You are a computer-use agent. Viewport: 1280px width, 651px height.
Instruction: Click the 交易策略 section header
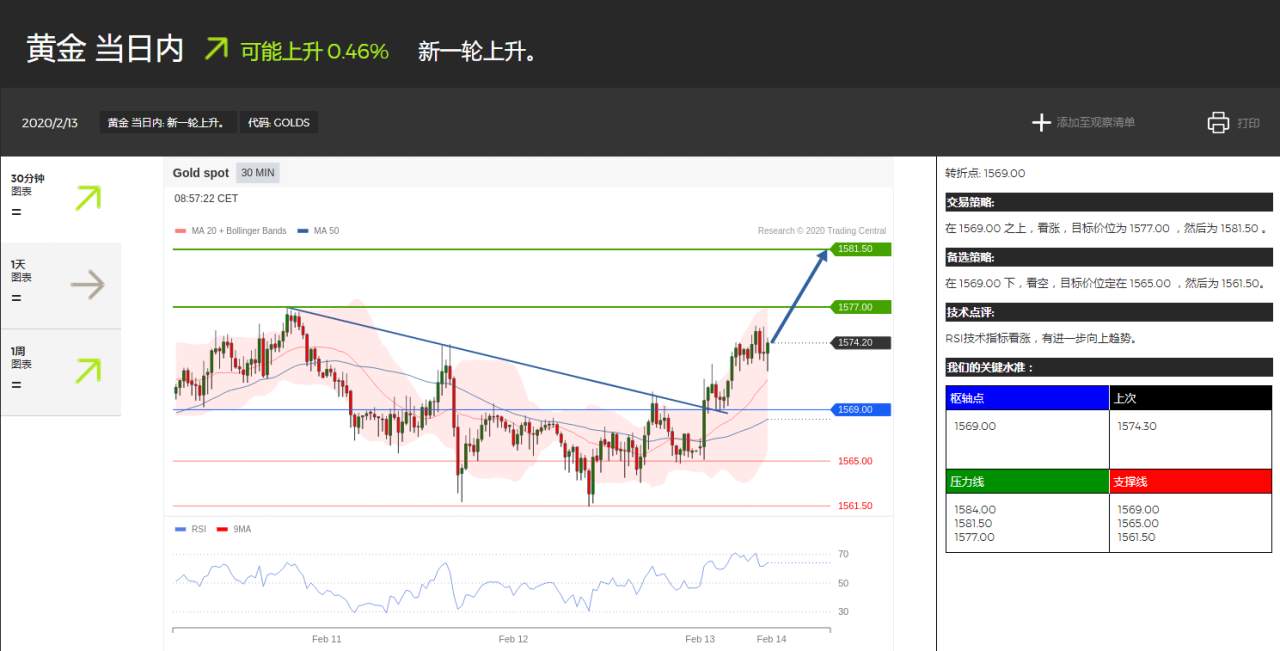tap(1109, 202)
